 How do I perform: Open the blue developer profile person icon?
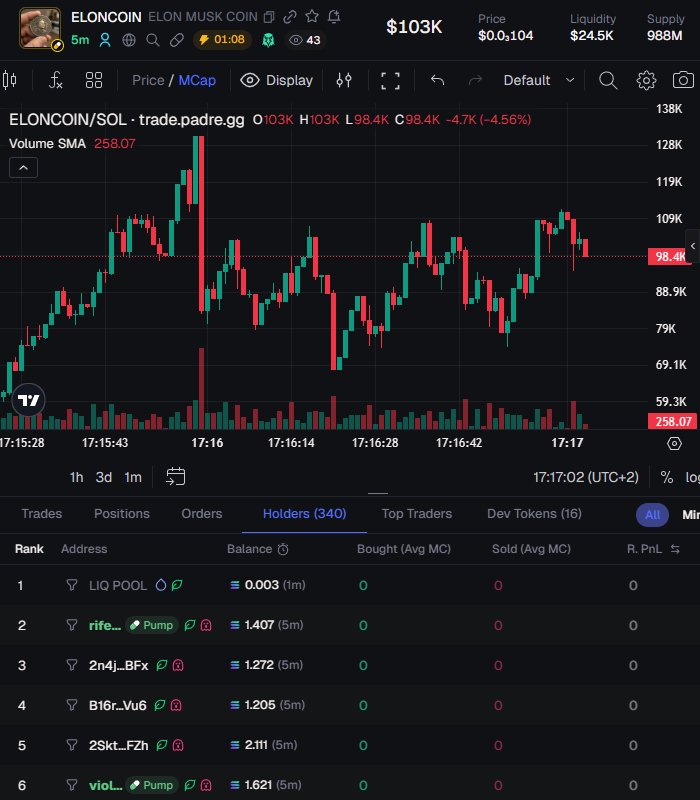pos(105,40)
